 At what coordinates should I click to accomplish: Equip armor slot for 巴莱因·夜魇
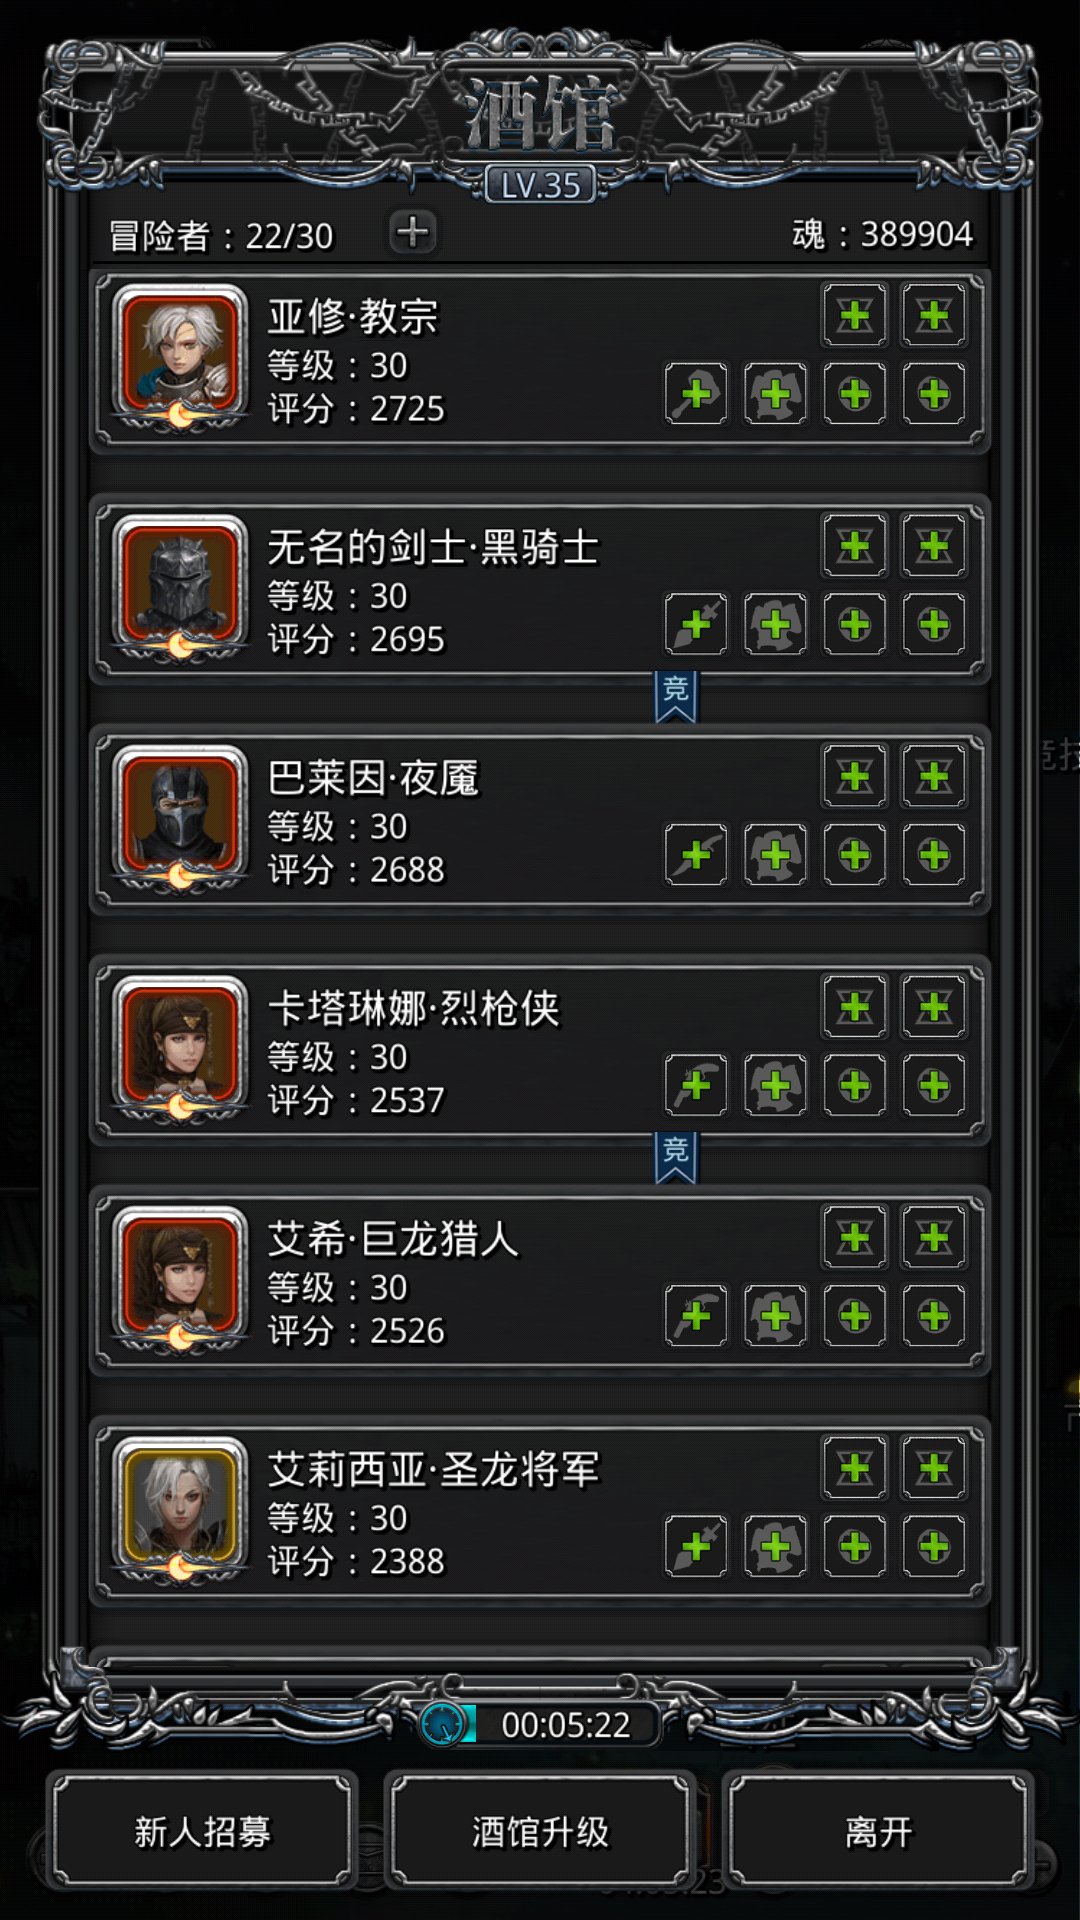pos(775,855)
